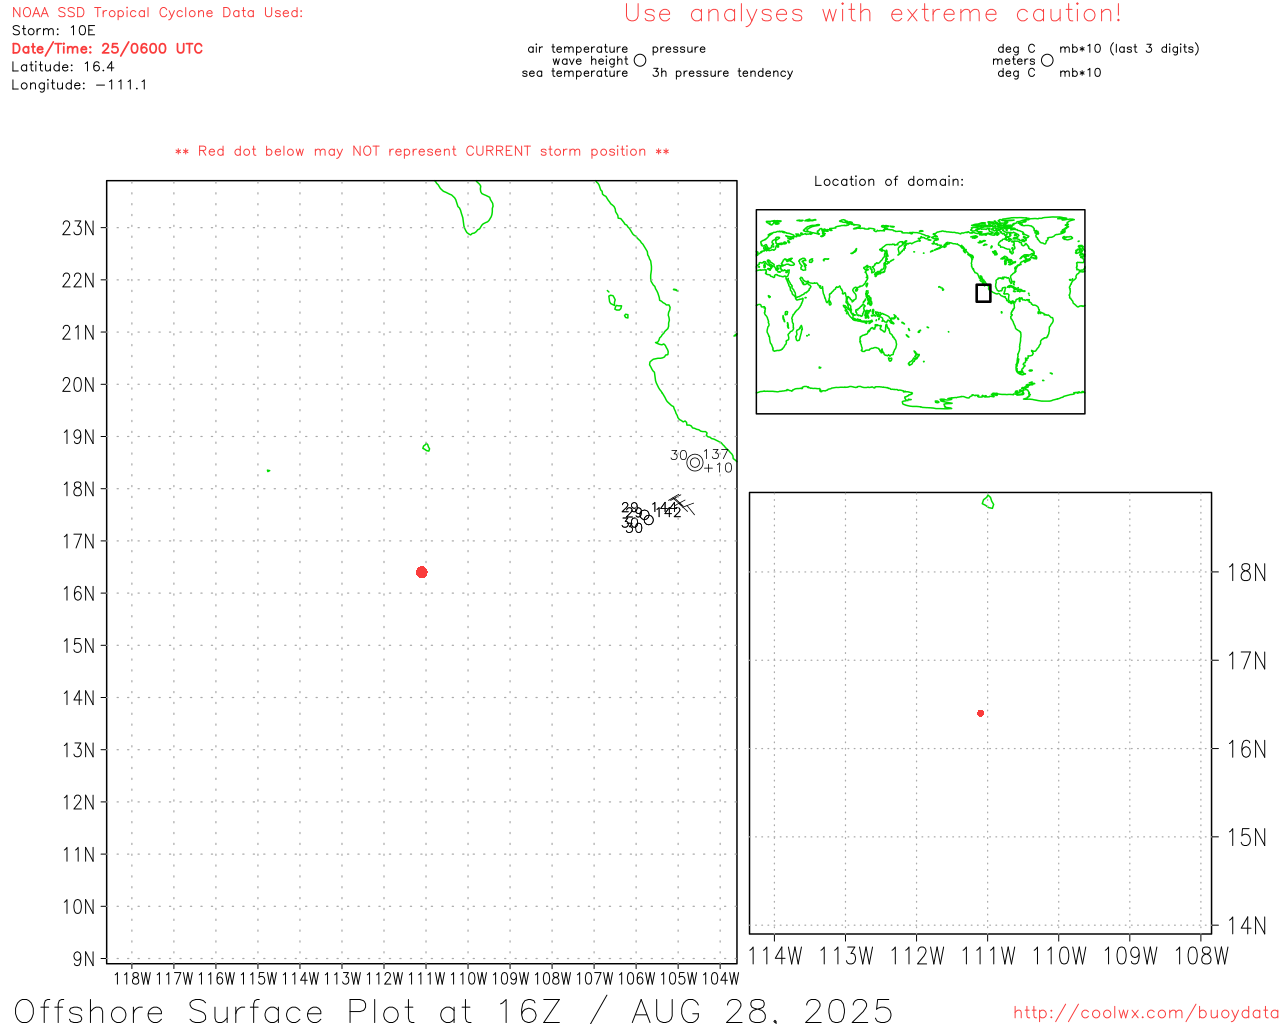Click the station model circle in the left legend
Image resolution: width=1280 pixels, height=1024 pixels.
(x=640, y=60)
